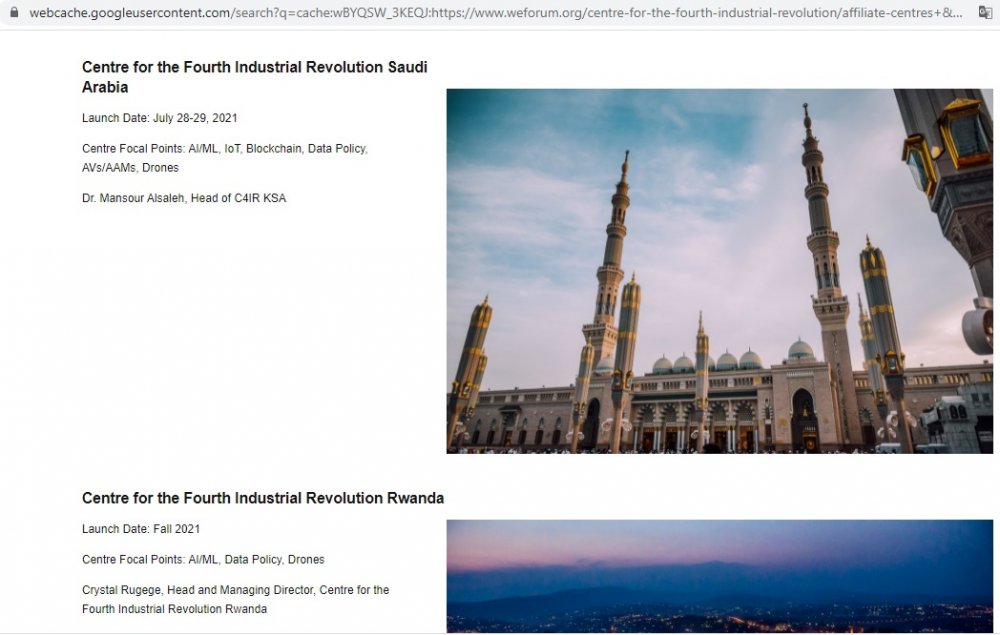Click the Rwanda focal points AI/ML, Data Policy, Drones line
Image resolution: width=1000 pixels, height=635 pixels.
point(203,559)
